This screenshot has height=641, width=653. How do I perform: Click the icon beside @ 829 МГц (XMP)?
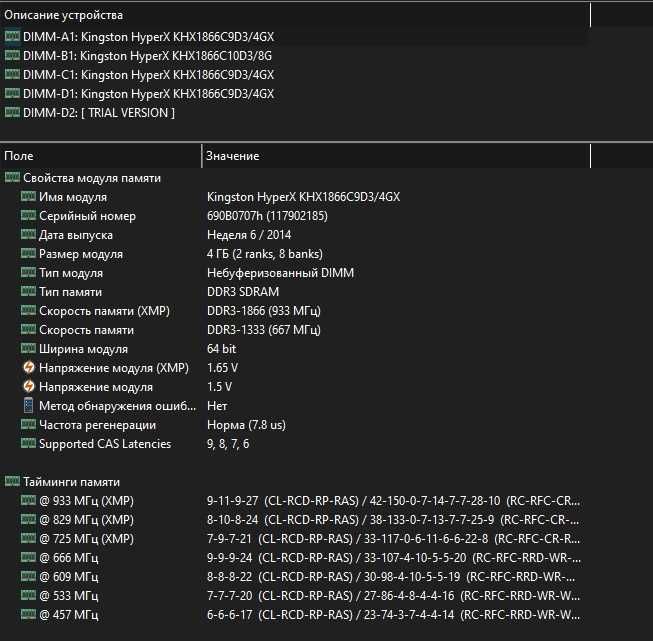coord(28,519)
